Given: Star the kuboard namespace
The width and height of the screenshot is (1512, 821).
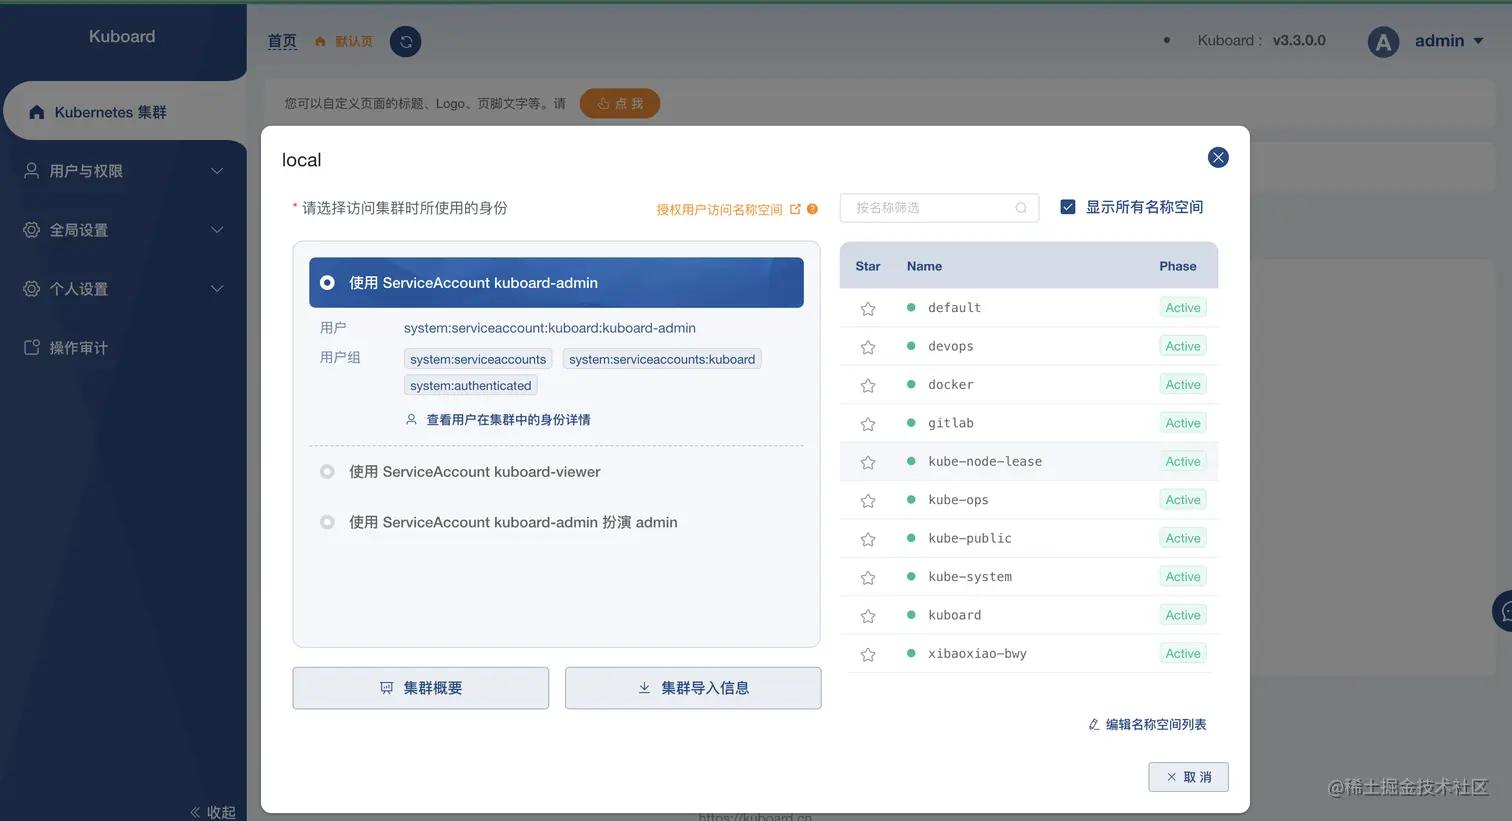Looking at the screenshot, I should (x=868, y=616).
